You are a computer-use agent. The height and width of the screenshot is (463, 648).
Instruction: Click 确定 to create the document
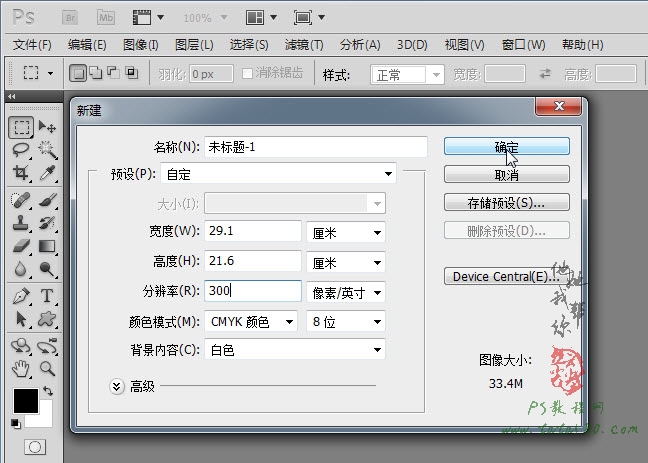[x=507, y=146]
